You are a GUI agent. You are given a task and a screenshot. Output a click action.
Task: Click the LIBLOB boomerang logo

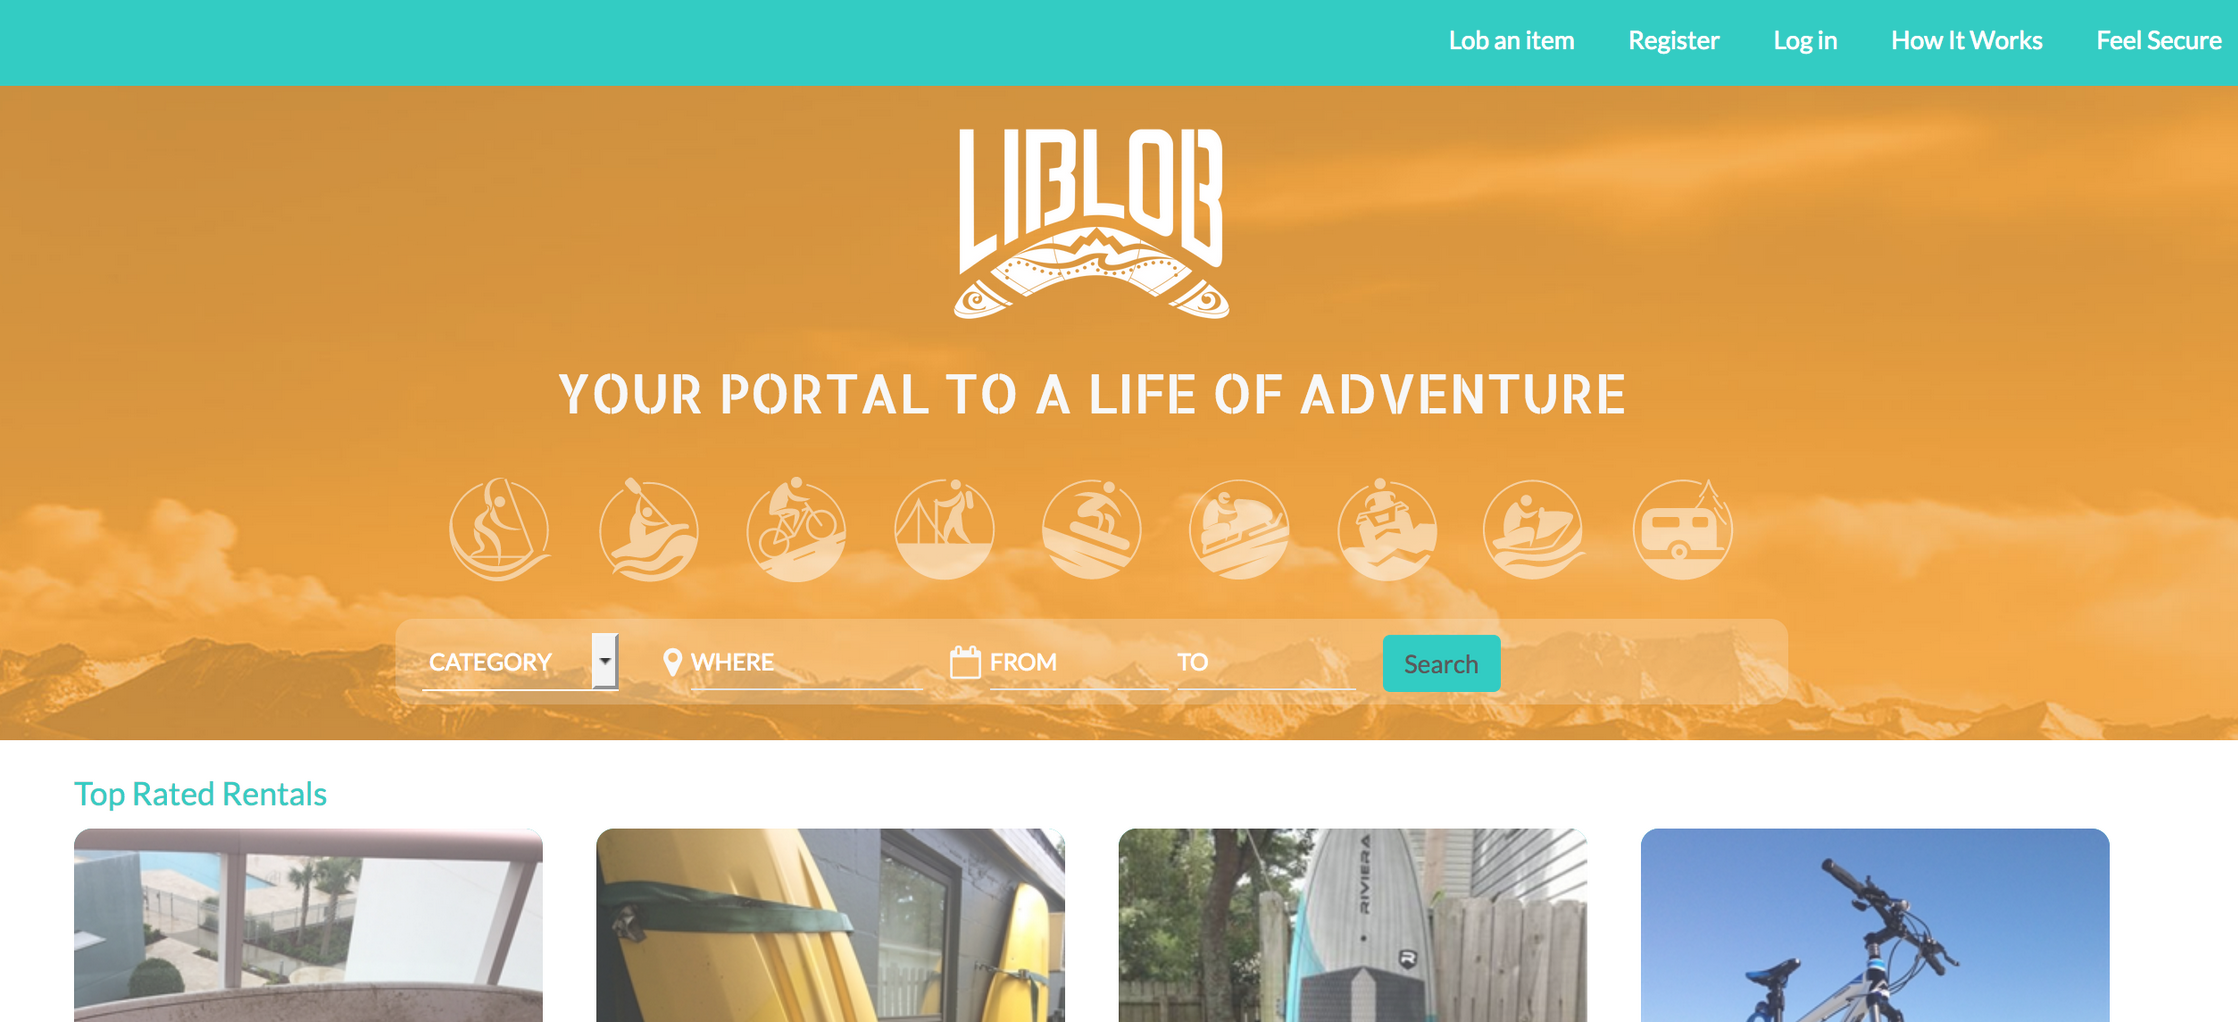[x=1091, y=223]
